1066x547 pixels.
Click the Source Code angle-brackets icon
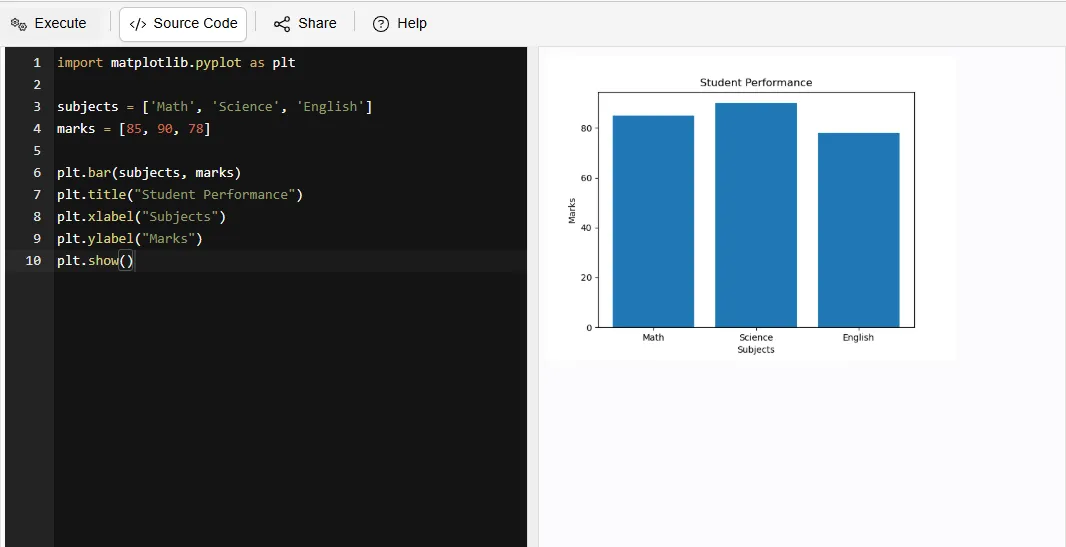point(137,24)
